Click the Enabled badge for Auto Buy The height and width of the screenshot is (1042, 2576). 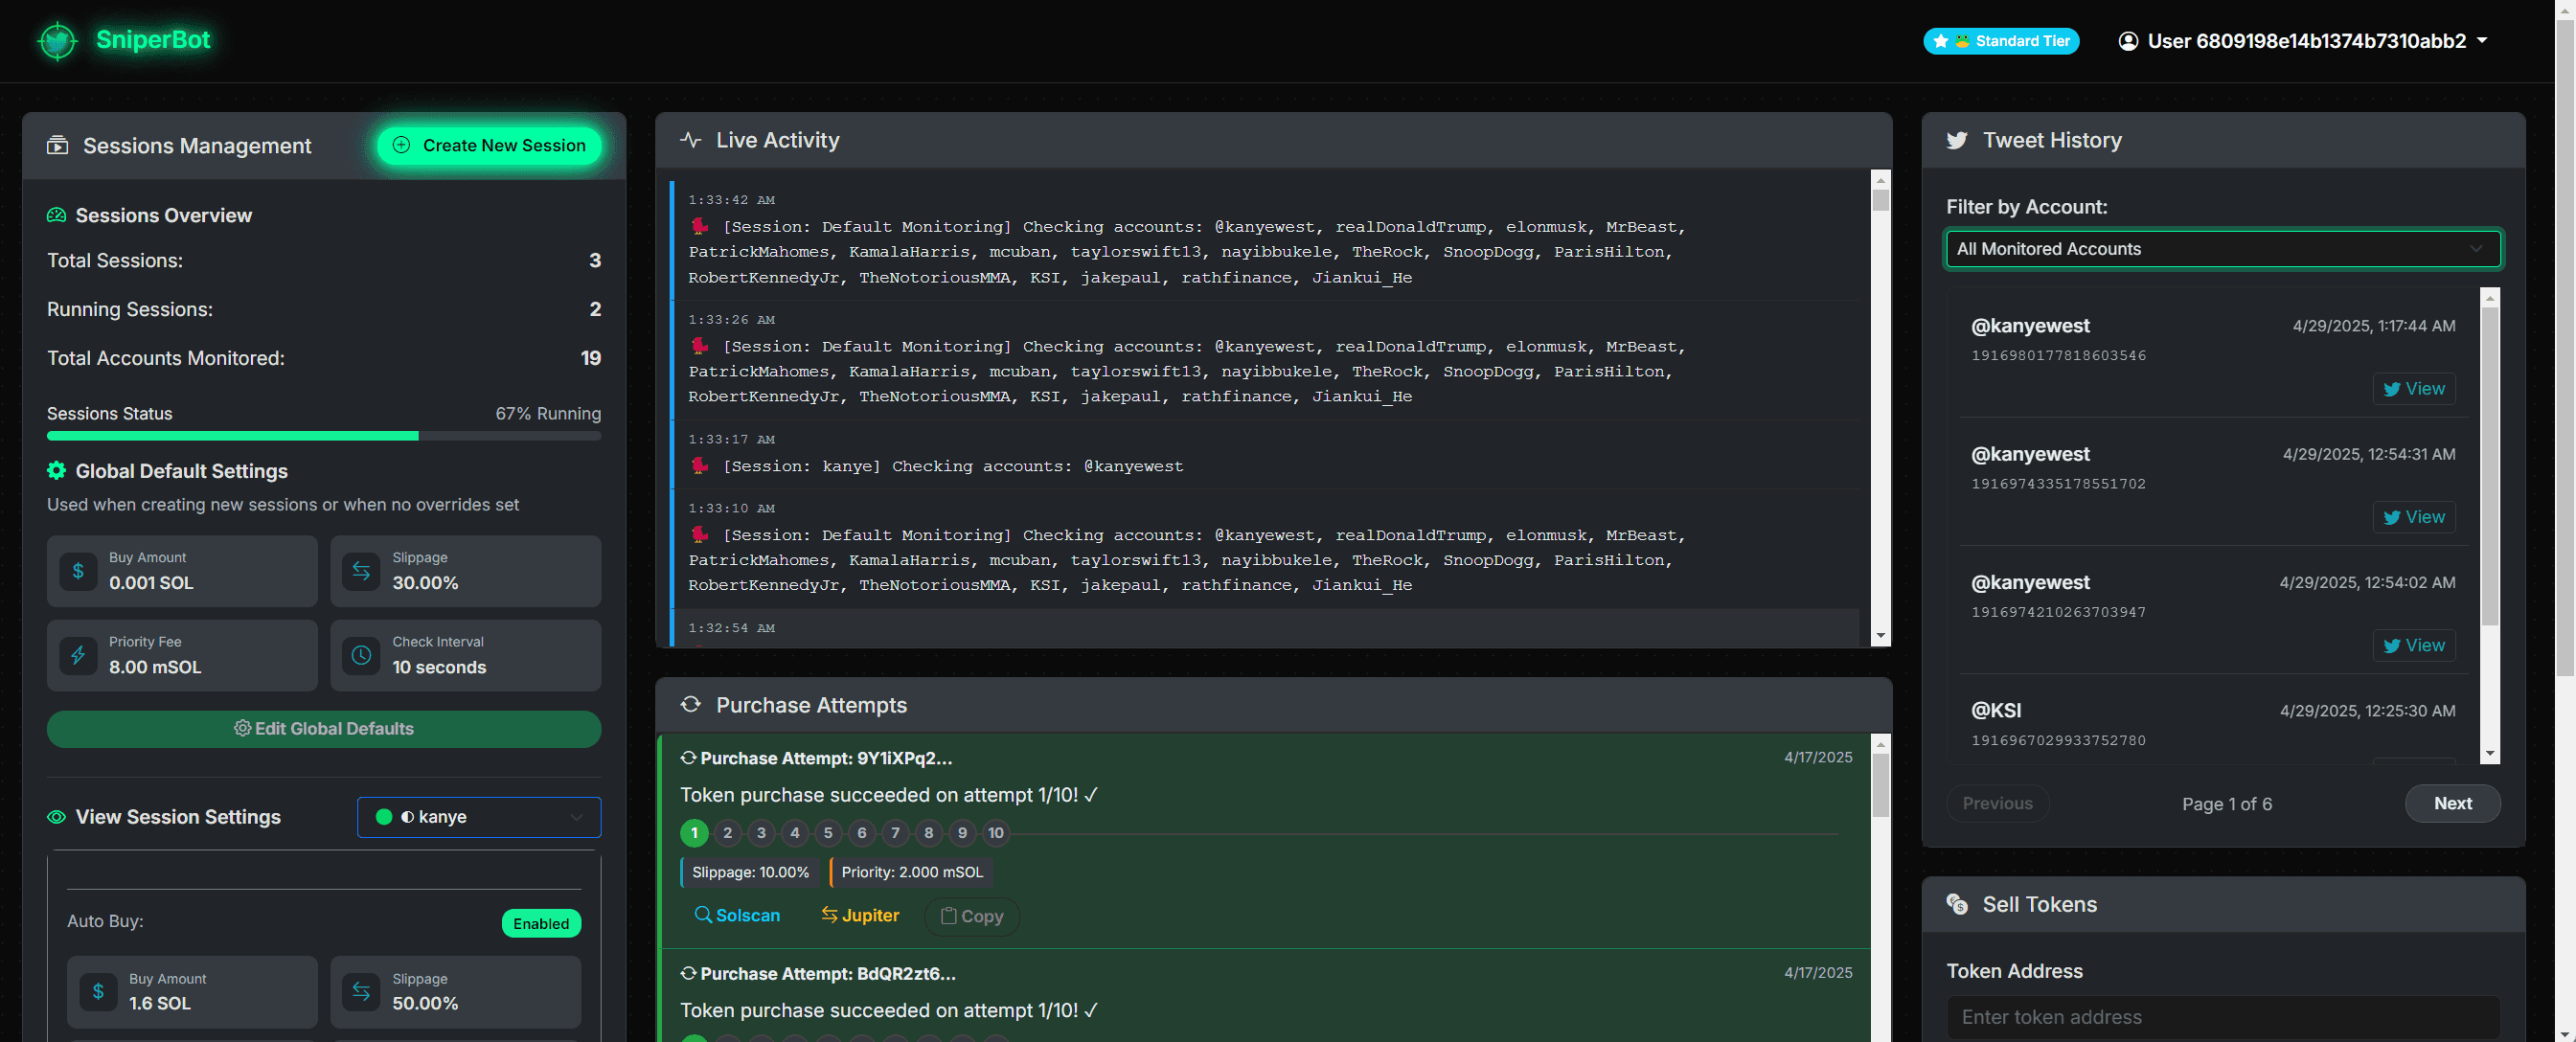click(x=541, y=924)
